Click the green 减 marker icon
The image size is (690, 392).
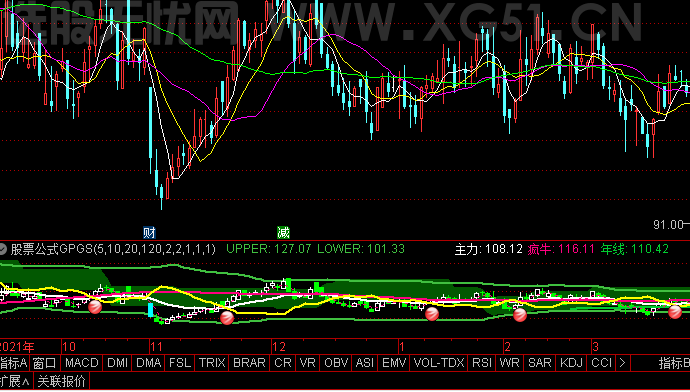283,232
